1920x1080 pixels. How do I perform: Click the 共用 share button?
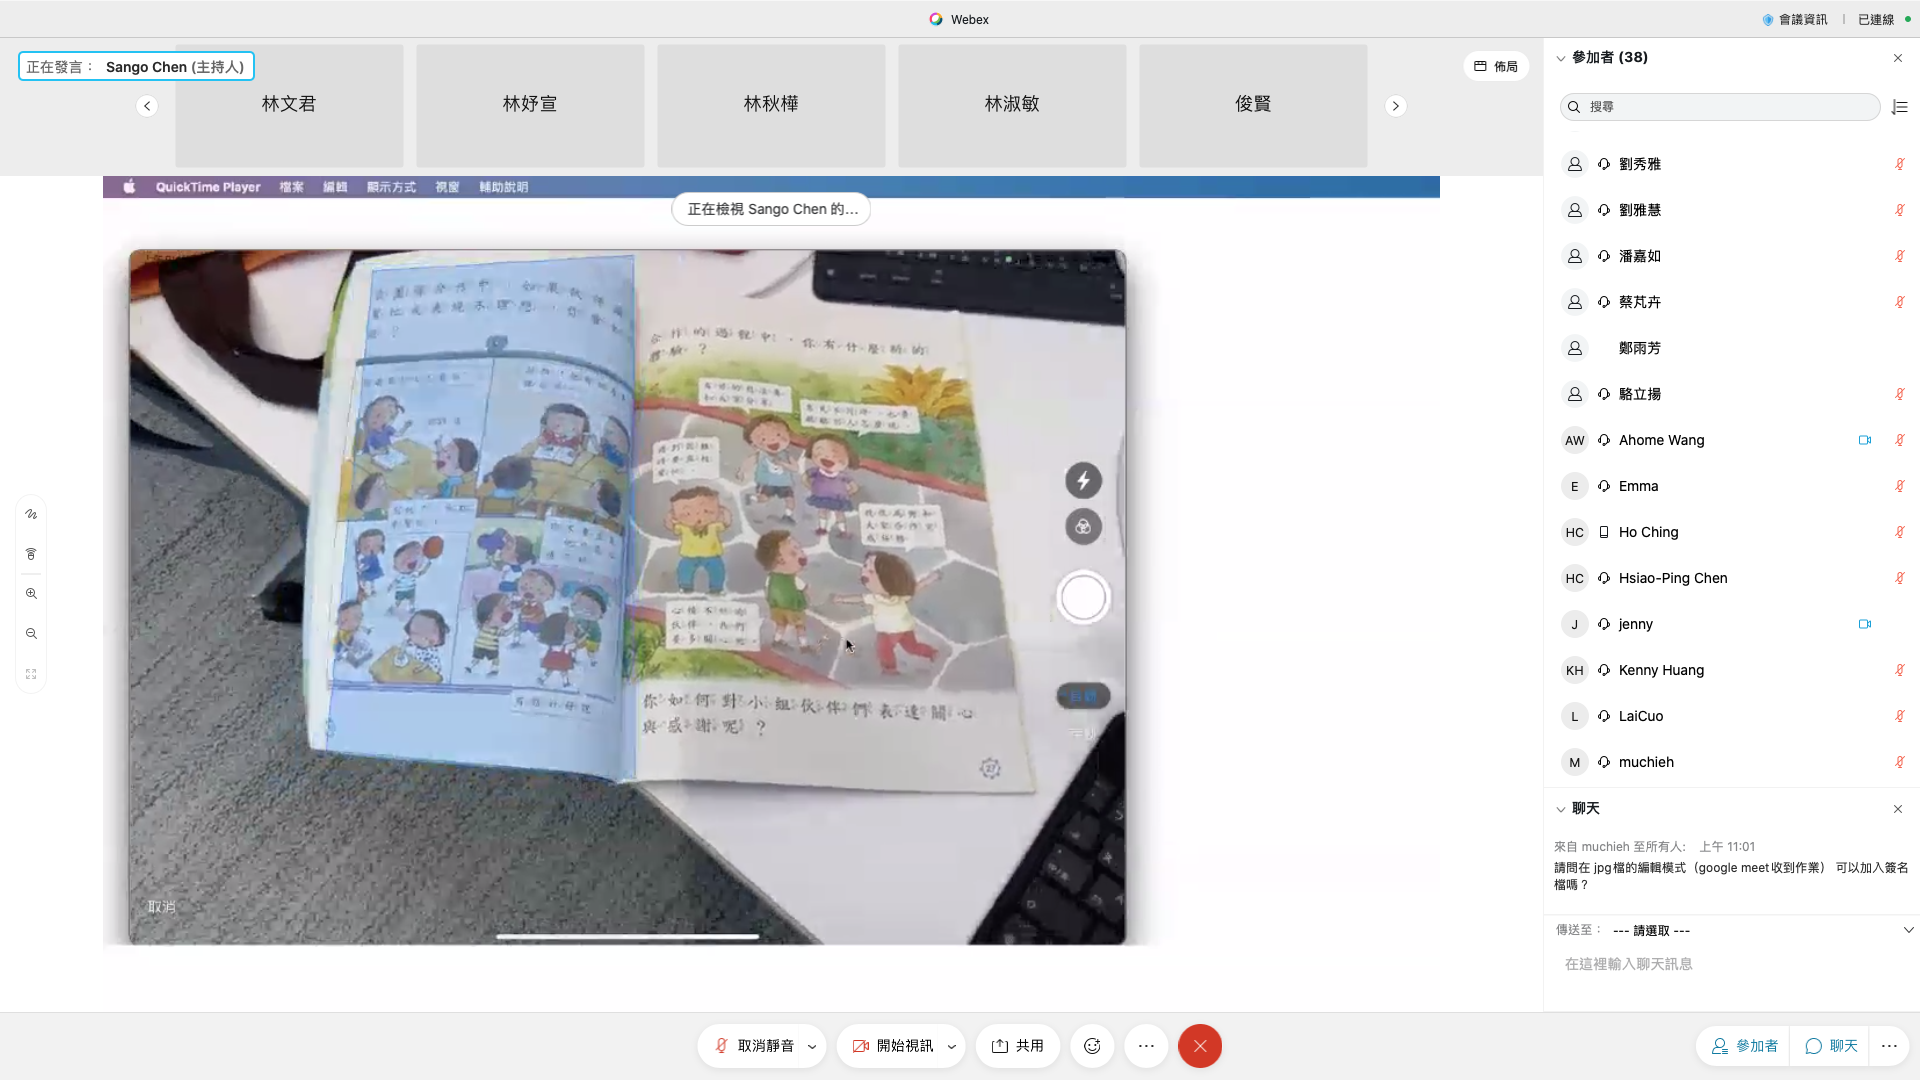(1018, 1046)
